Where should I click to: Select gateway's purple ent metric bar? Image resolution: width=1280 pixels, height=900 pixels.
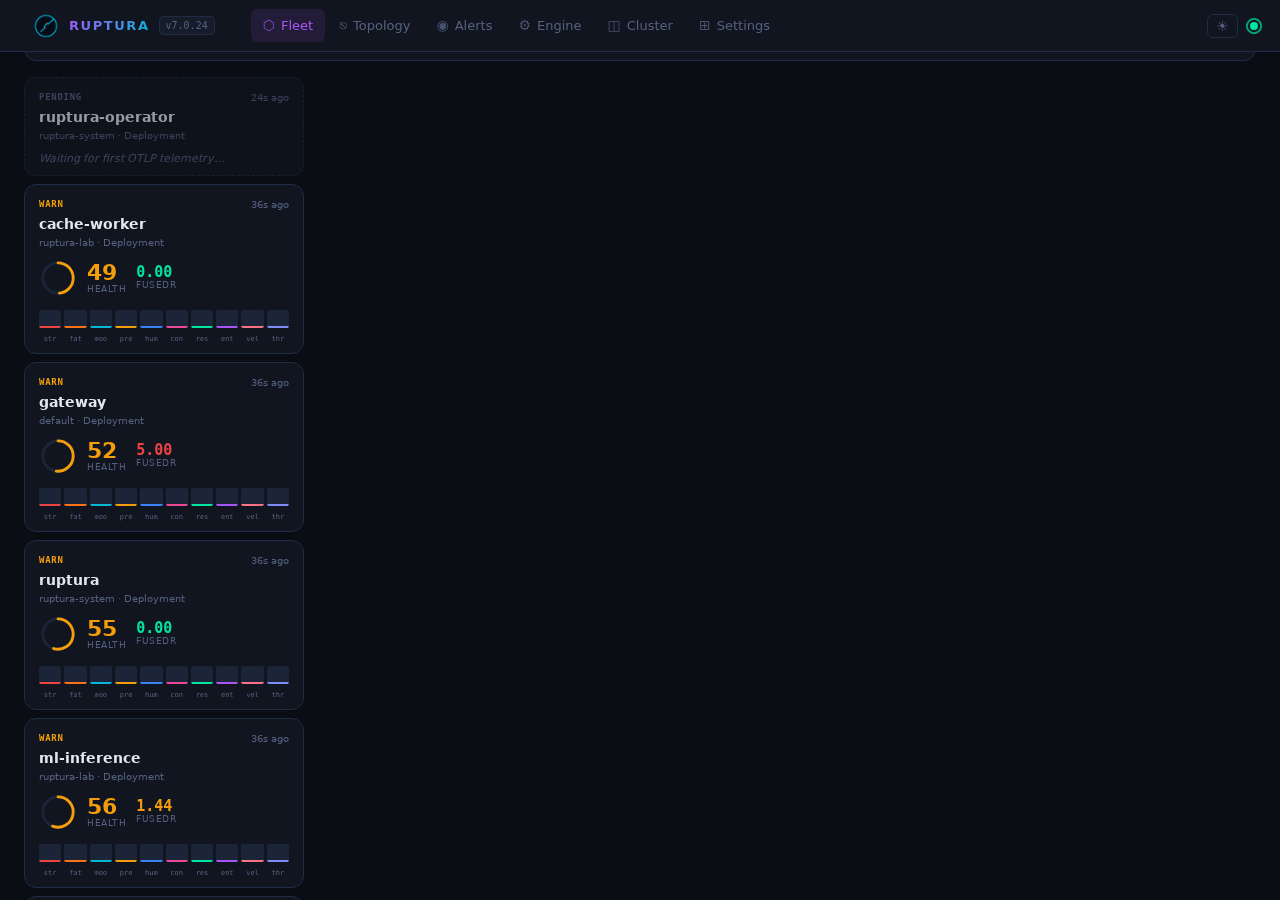tap(227, 497)
